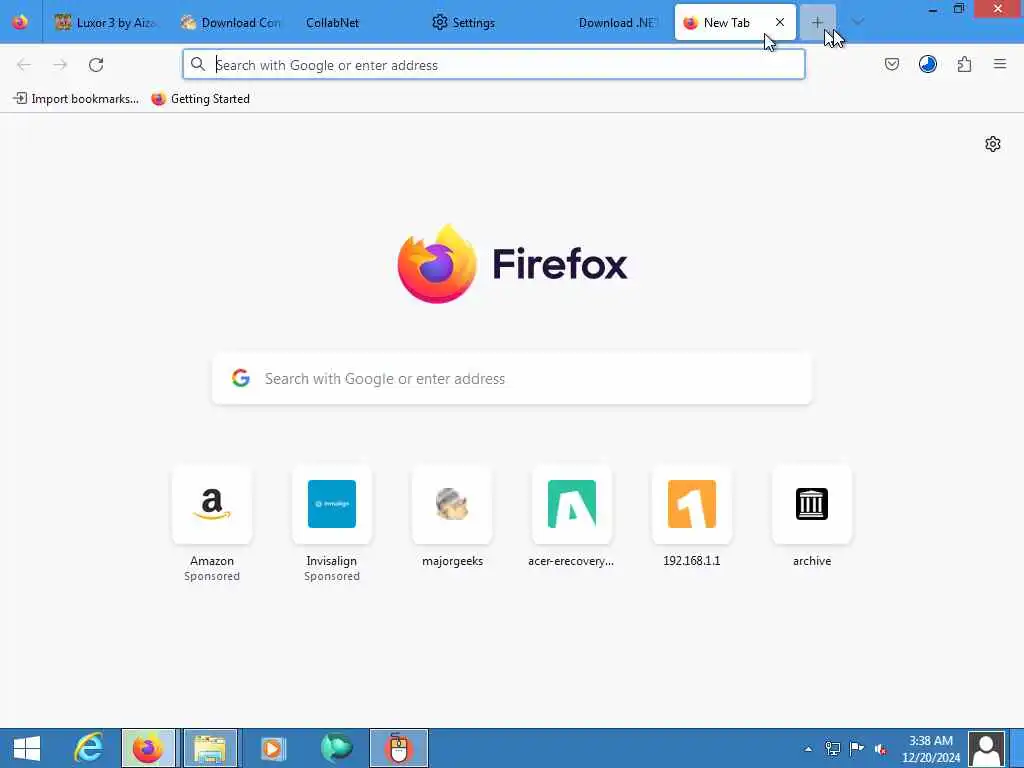Open the green bird app on taskbar
The width and height of the screenshot is (1024, 768).
[336, 748]
